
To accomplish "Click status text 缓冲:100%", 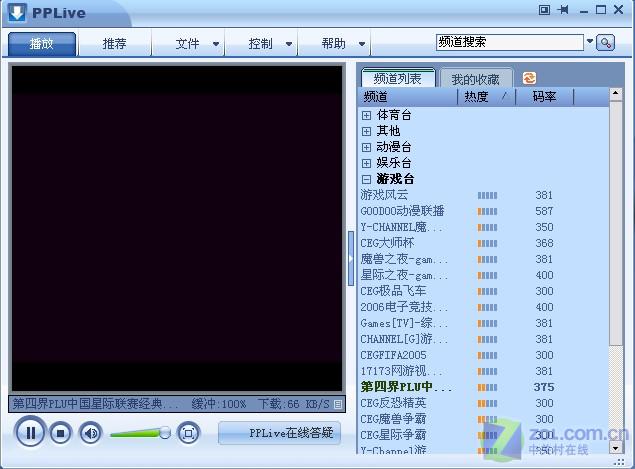I will (219, 404).
